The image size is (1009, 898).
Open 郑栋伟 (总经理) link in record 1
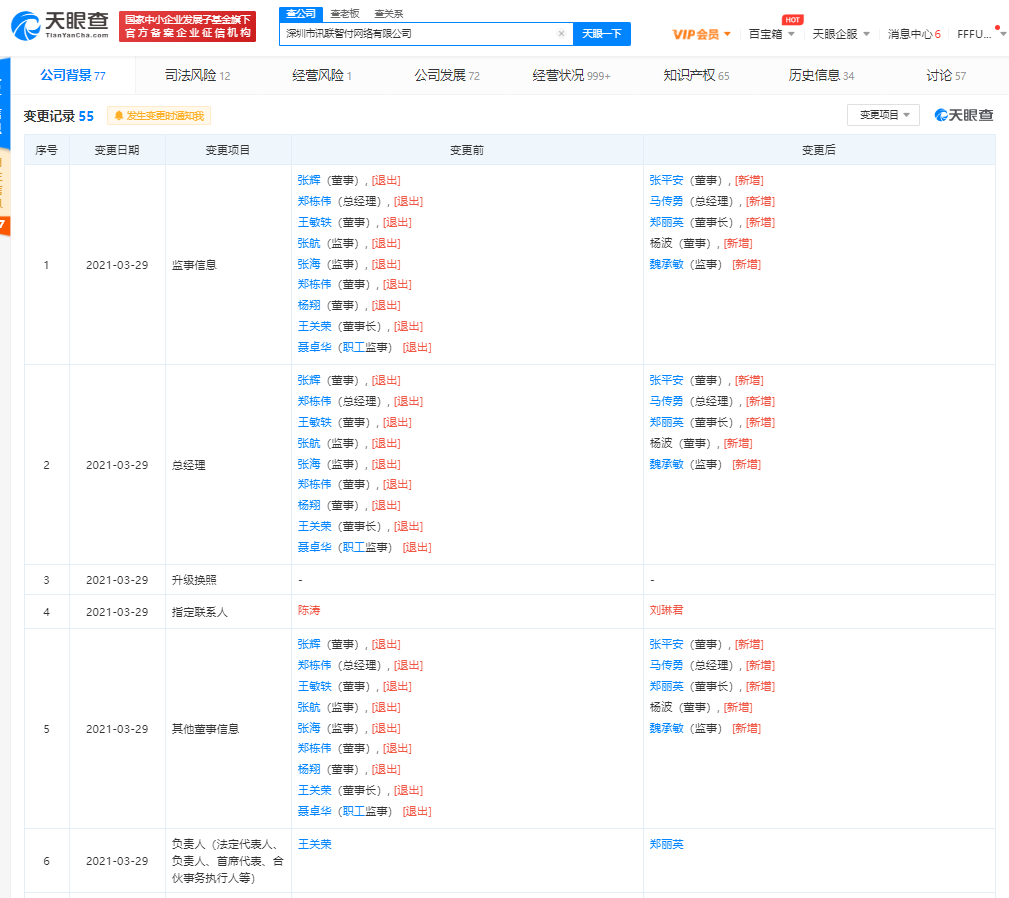(x=315, y=201)
